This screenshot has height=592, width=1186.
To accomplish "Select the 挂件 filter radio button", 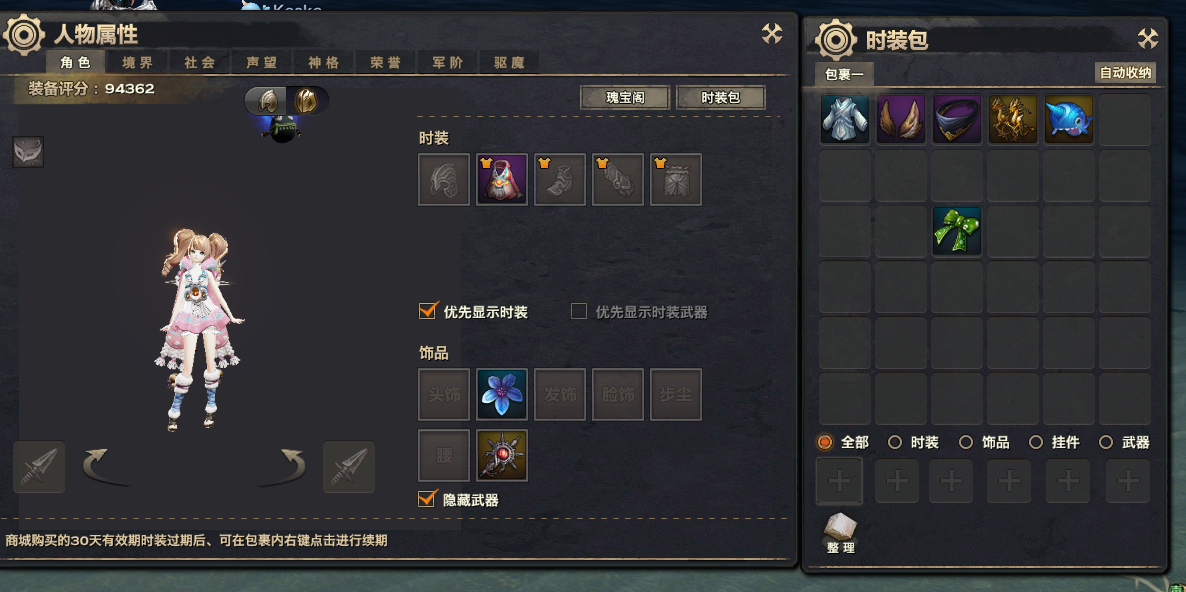I will click(x=1035, y=442).
